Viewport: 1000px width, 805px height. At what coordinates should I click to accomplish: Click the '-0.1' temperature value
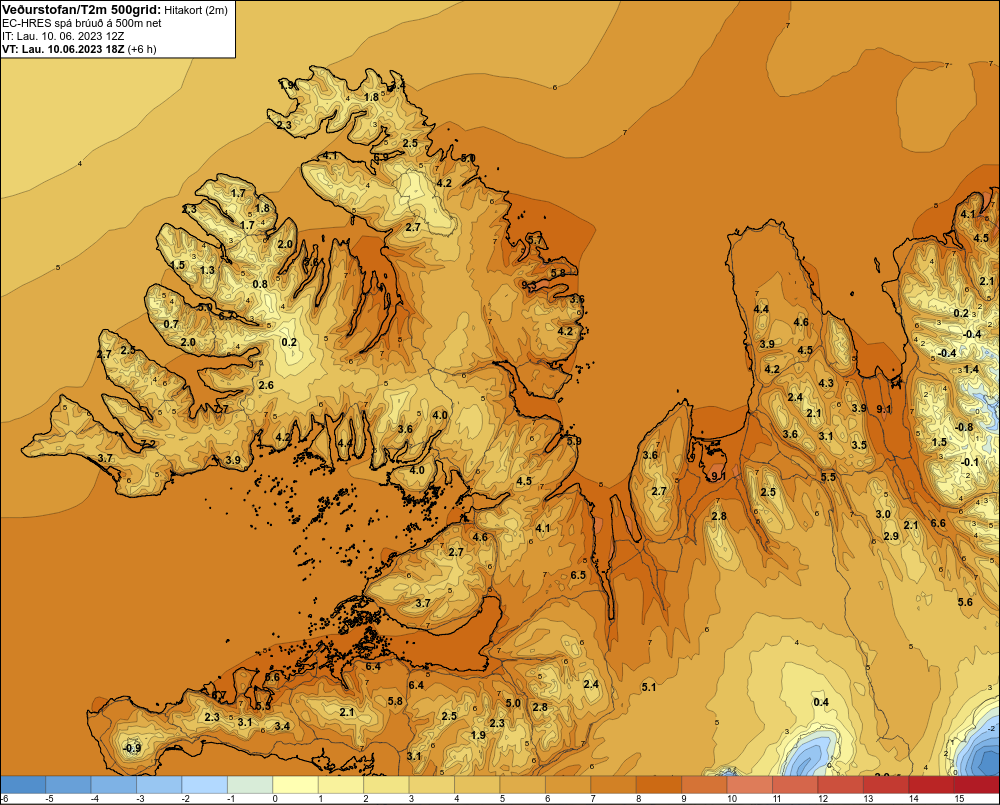(x=969, y=462)
